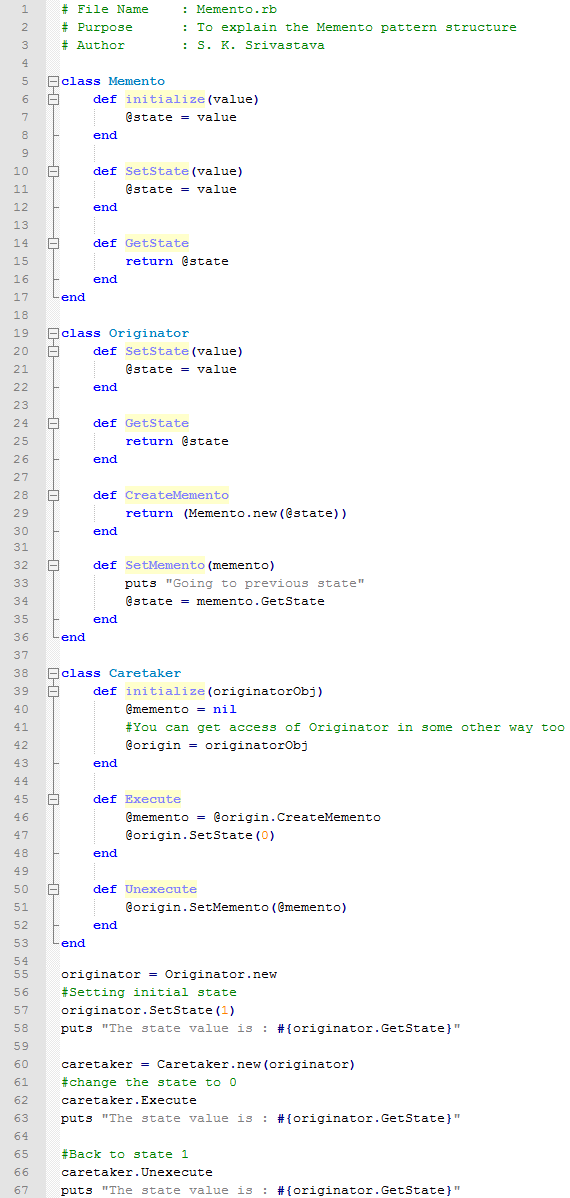Click class name Originator on line 19
The width and height of the screenshot is (570, 1198).
point(149,333)
